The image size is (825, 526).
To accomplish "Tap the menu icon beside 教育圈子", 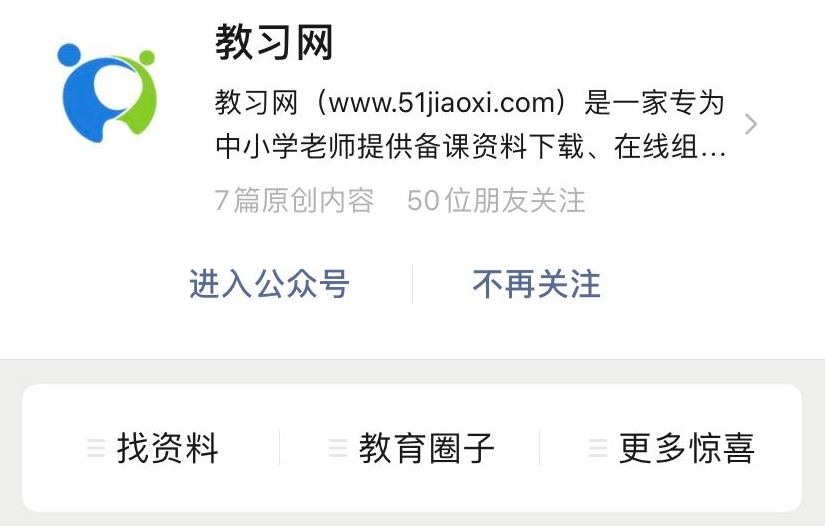I will pos(338,448).
